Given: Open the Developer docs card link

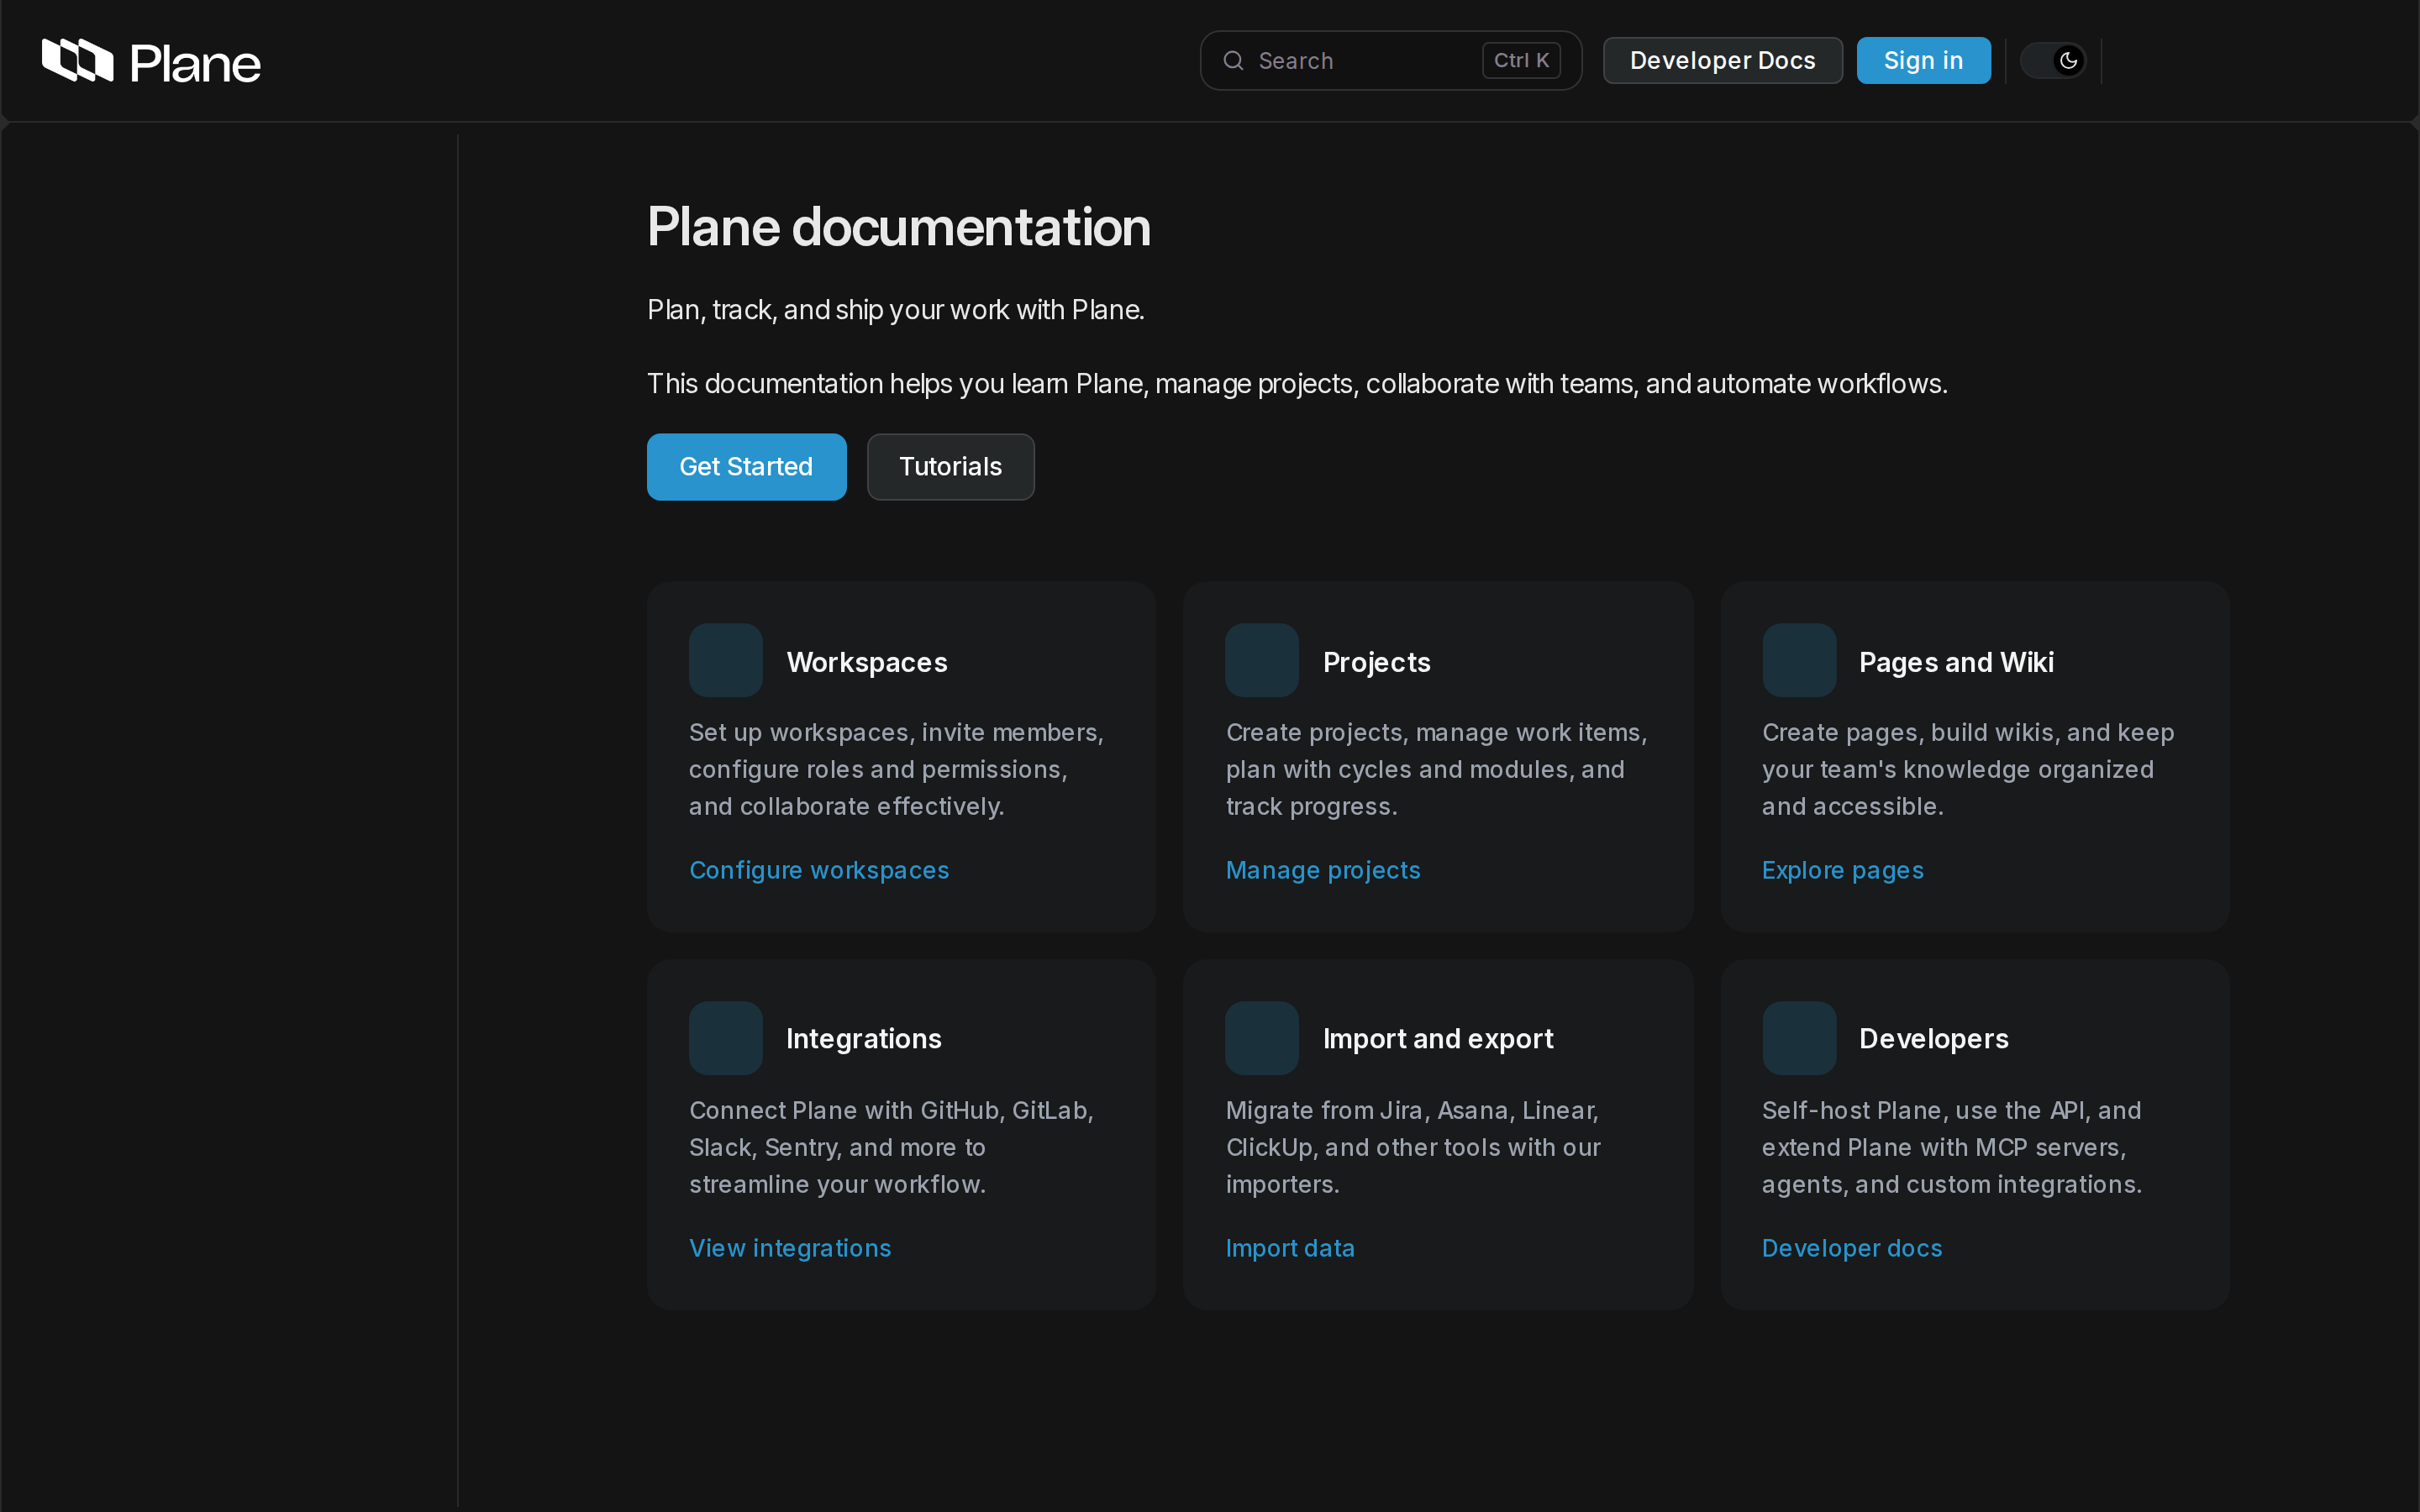Looking at the screenshot, I should click(1852, 1248).
